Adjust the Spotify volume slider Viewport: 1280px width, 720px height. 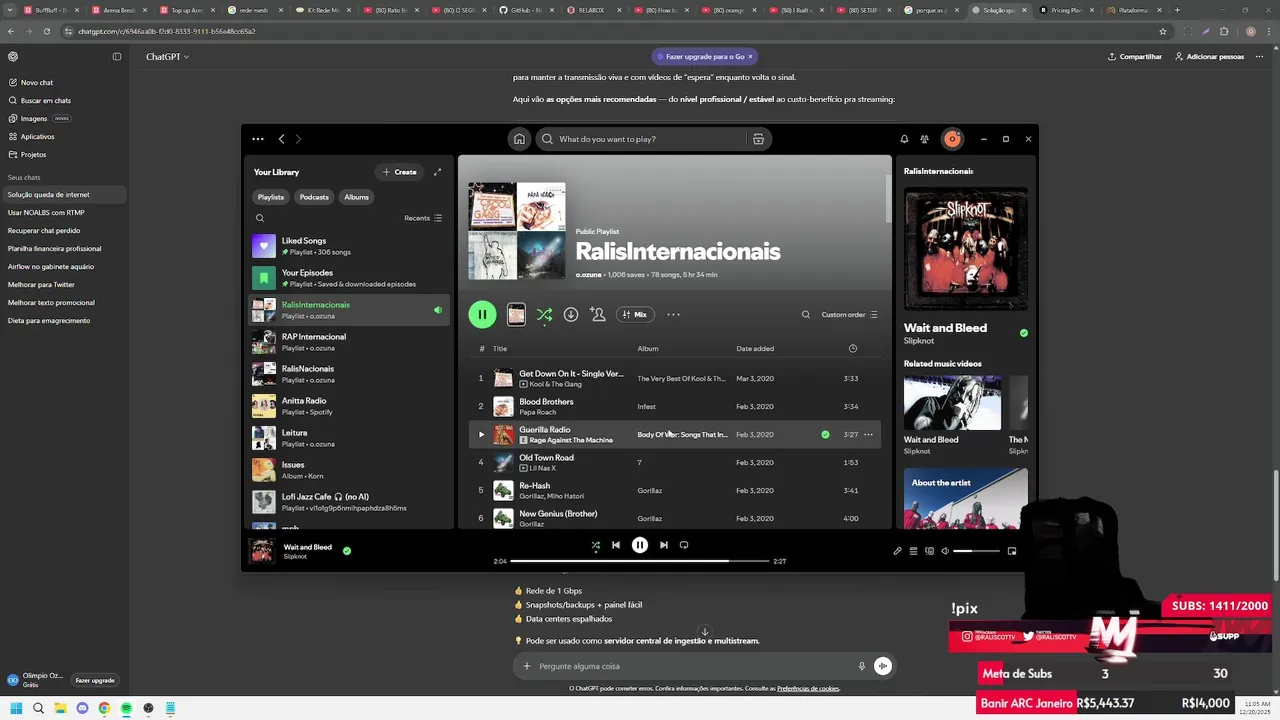[x=976, y=551]
